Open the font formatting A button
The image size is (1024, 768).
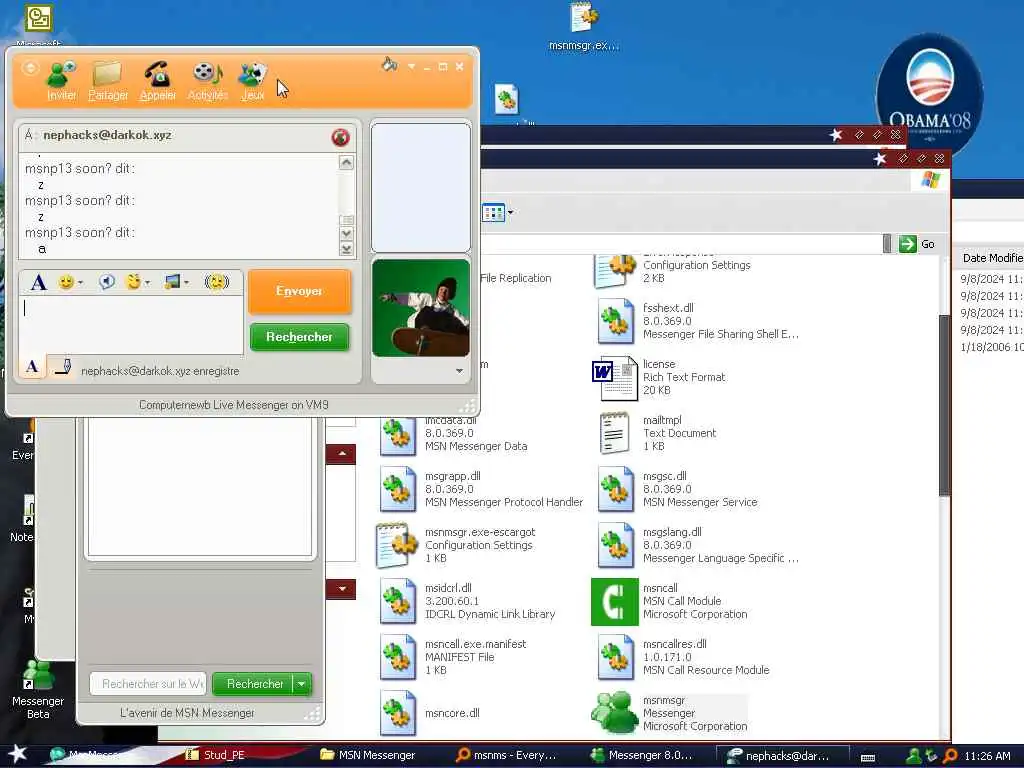[39, 282]
